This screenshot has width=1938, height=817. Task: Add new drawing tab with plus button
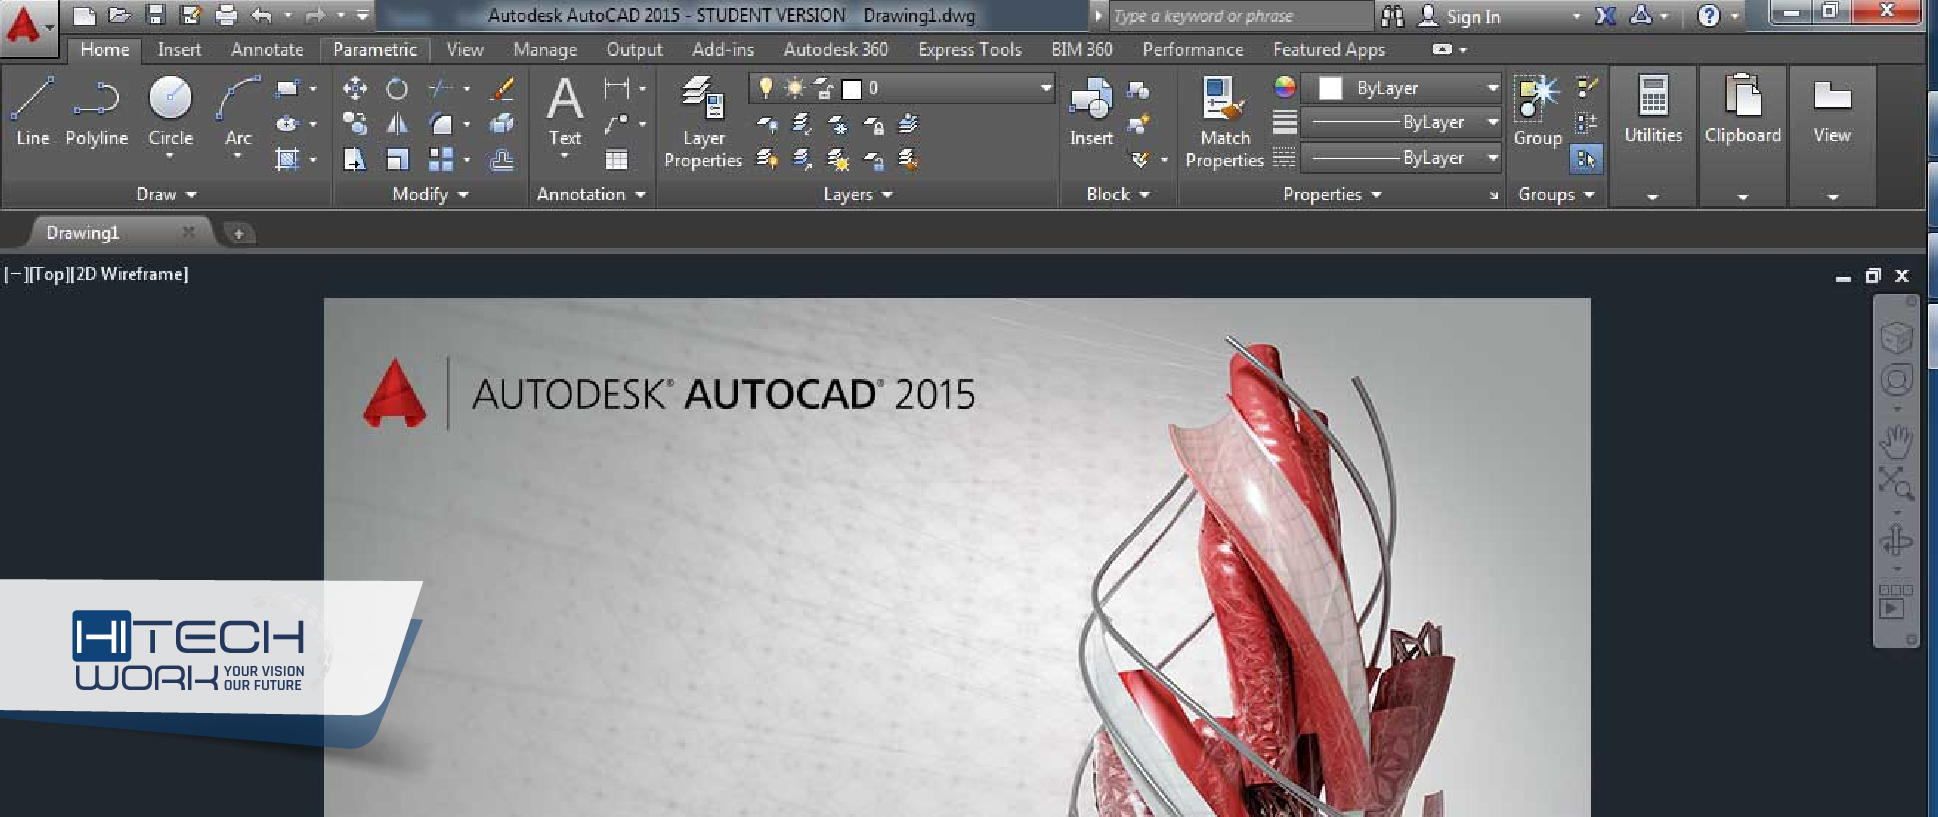coord(238,234)
